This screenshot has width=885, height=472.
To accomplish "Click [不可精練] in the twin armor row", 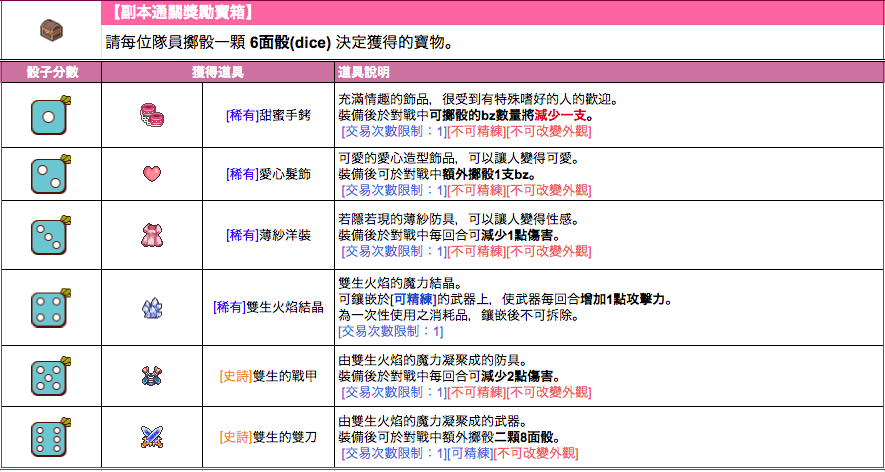I will [x=476, y=392].
